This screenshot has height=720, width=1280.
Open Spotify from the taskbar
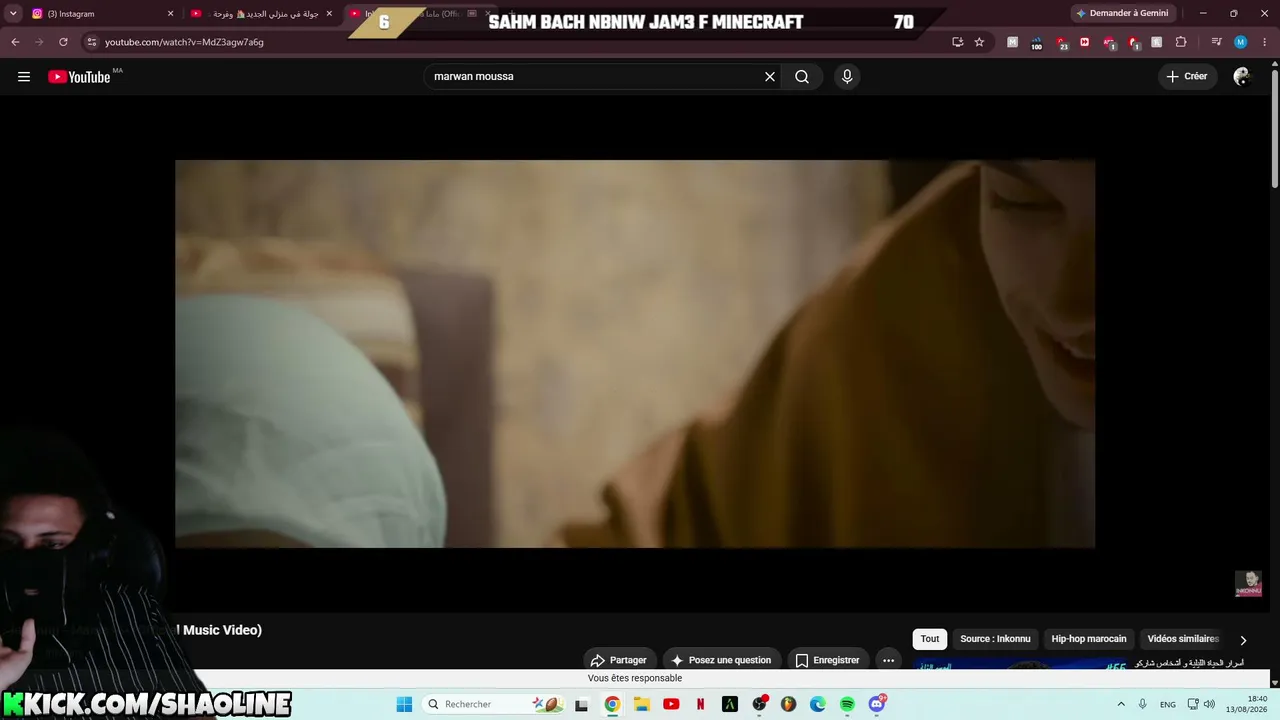point(847,704)
